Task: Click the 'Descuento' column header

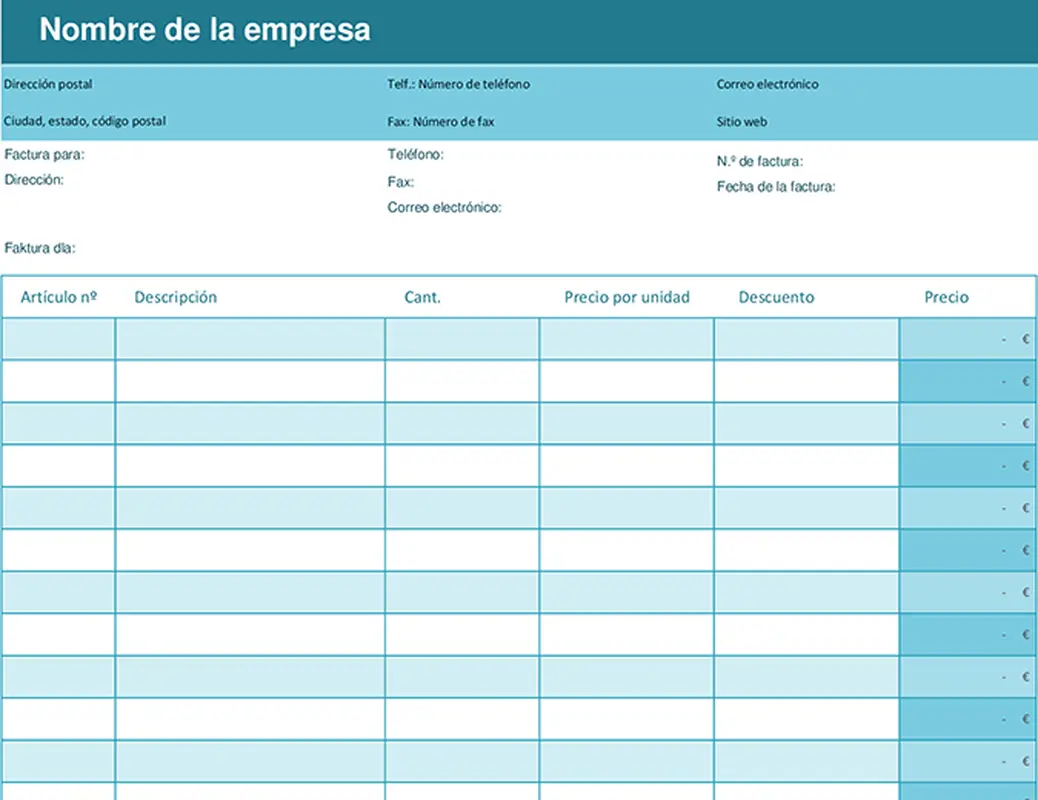Action: pyautogui.click(x=776, y=297)
